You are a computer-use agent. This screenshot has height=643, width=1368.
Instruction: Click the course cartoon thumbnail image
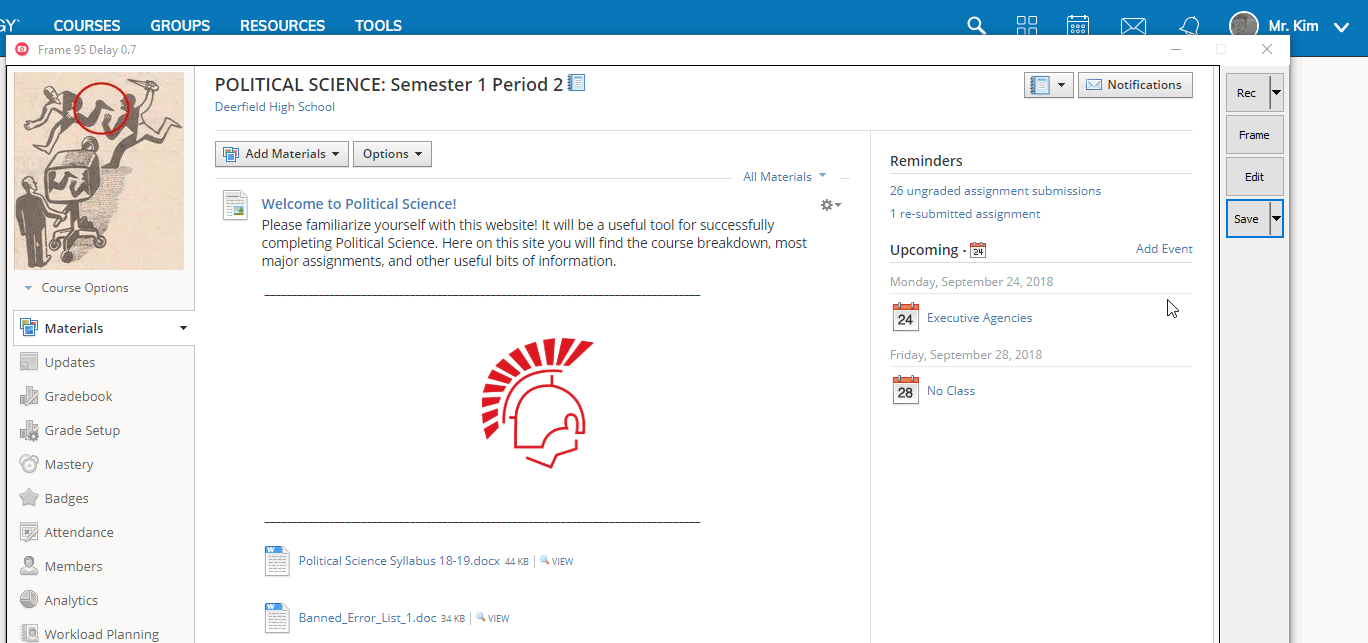point(99,170)
